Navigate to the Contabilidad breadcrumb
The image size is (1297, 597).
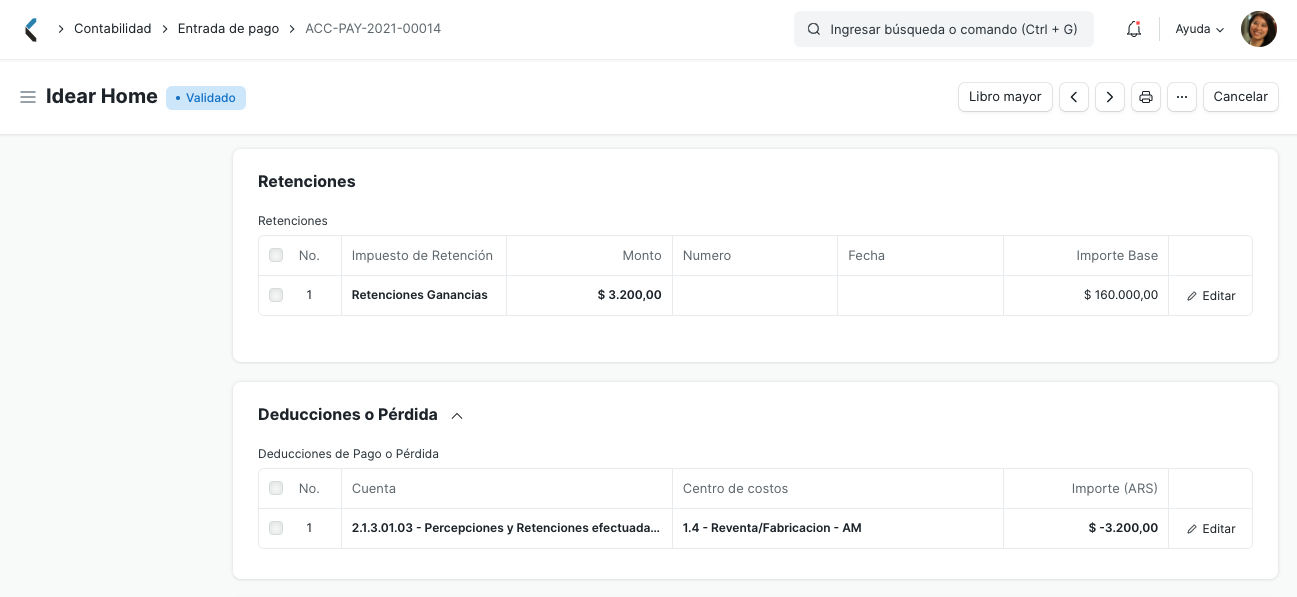click(112, 29)
